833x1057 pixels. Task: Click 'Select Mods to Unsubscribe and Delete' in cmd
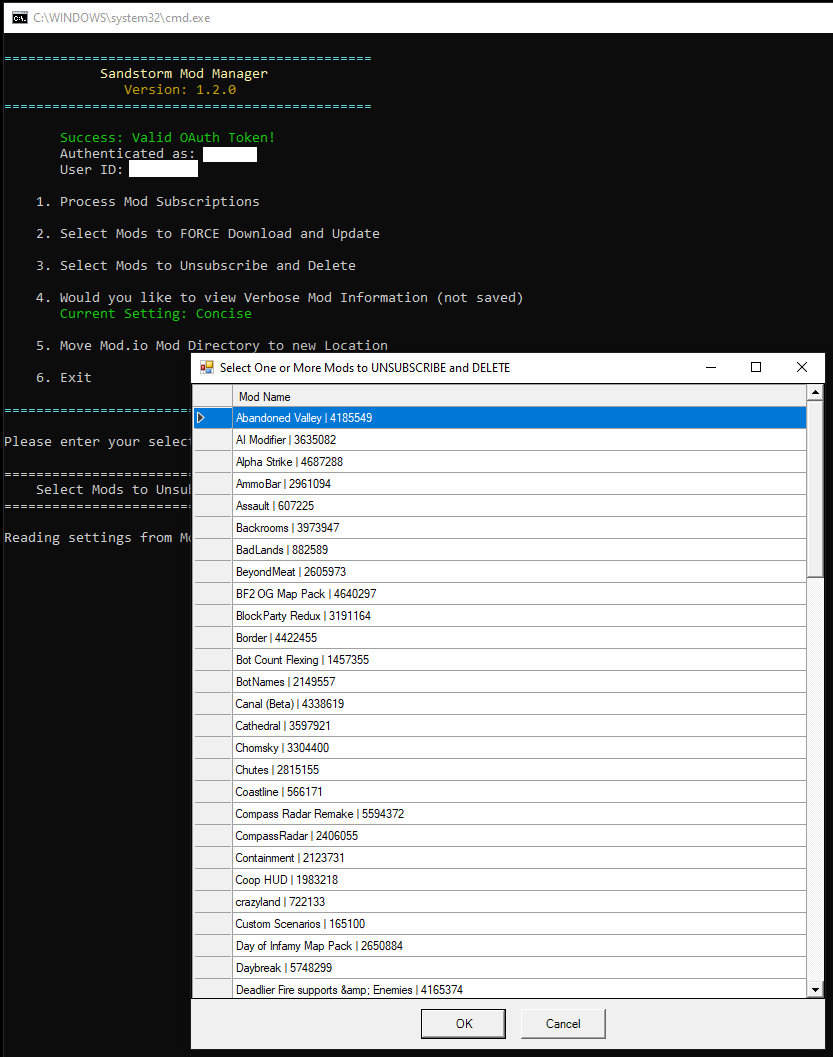pyautogui.click(x=208, y=266)
